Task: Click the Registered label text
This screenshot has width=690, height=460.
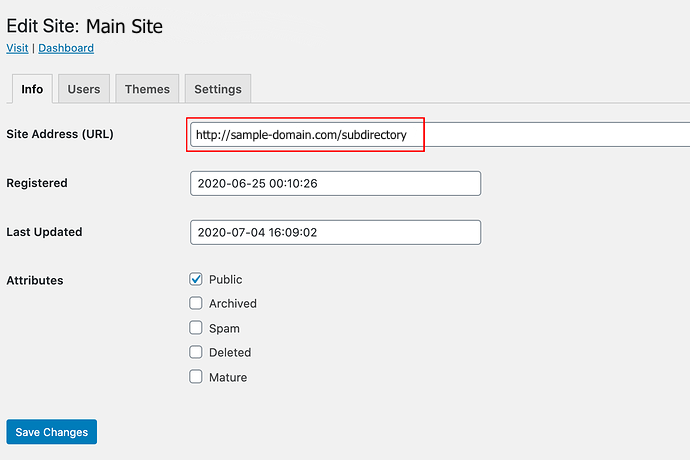Action: [x=37, y=183]
